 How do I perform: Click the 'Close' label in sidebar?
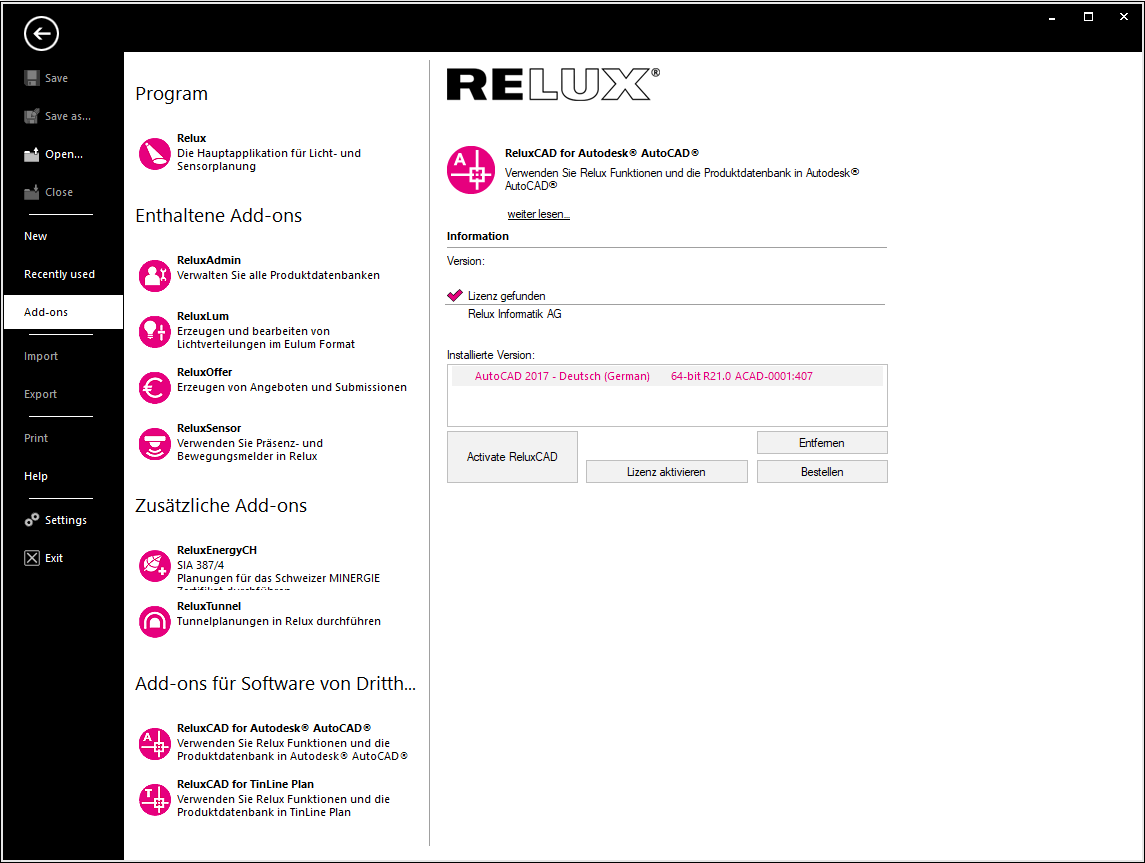coord(59,192)
